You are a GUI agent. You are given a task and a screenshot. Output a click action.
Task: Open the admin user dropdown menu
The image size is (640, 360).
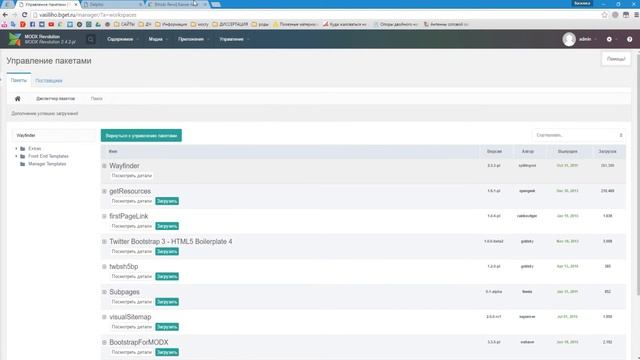pyautogui.click(x=588, y=39)
